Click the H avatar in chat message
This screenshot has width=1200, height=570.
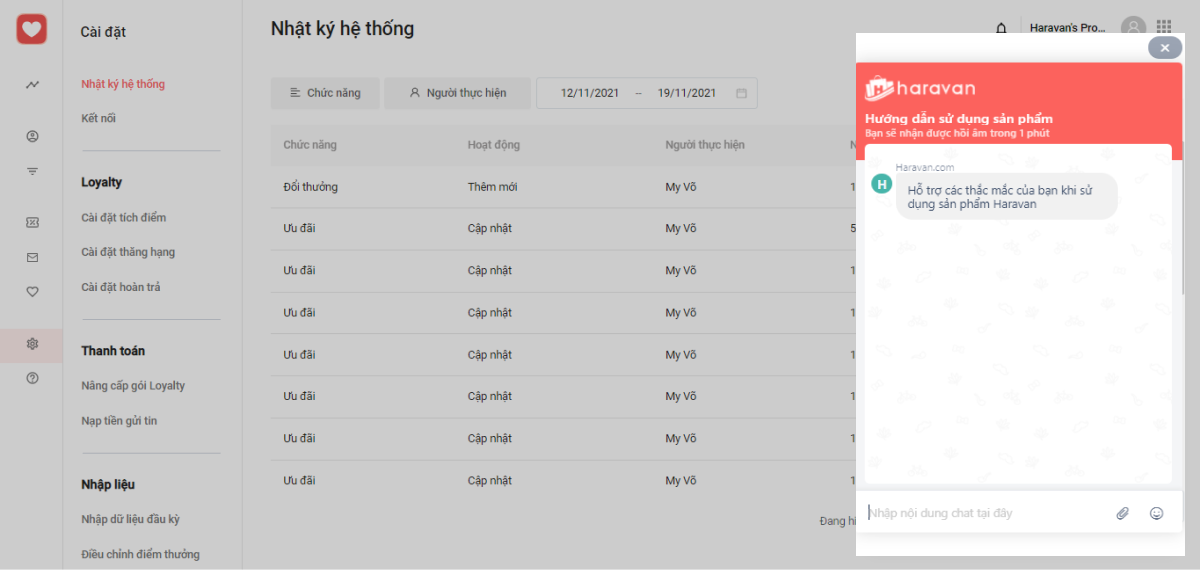click(x=881, y=183)
